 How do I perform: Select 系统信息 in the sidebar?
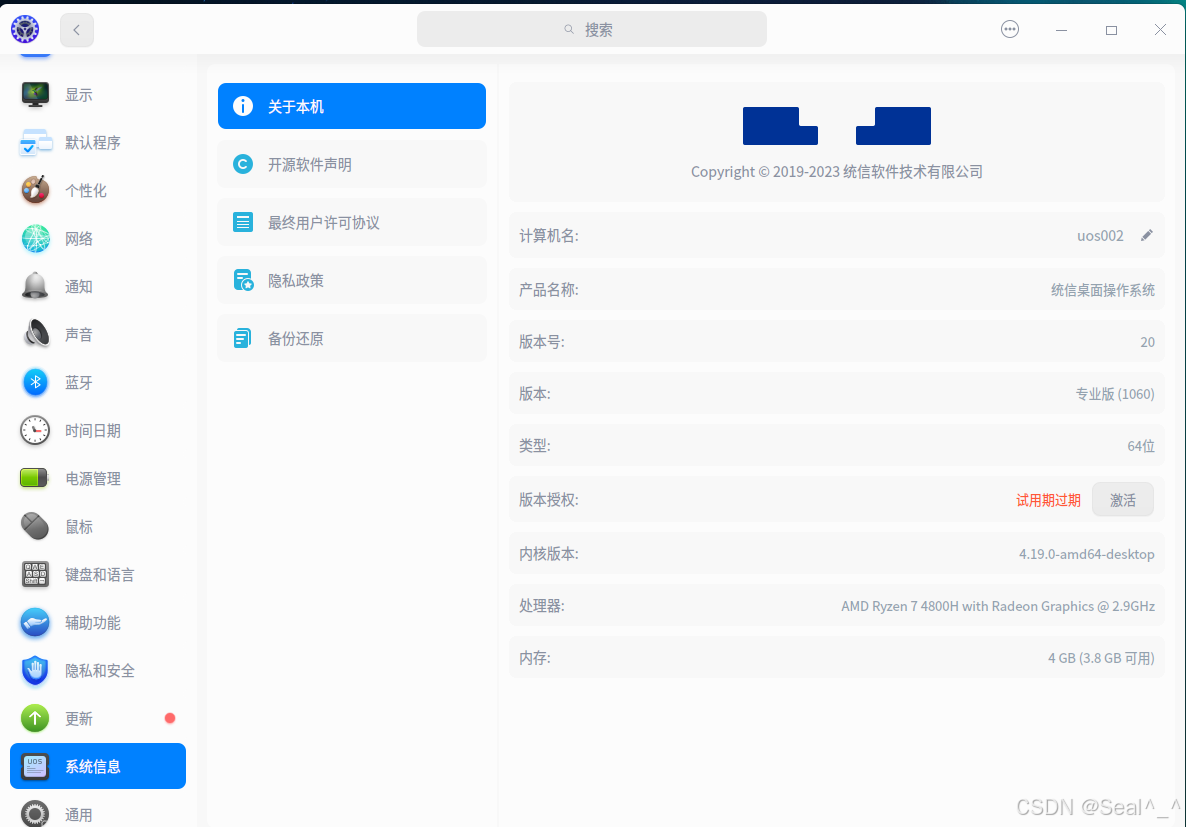(x=98, y=766)
